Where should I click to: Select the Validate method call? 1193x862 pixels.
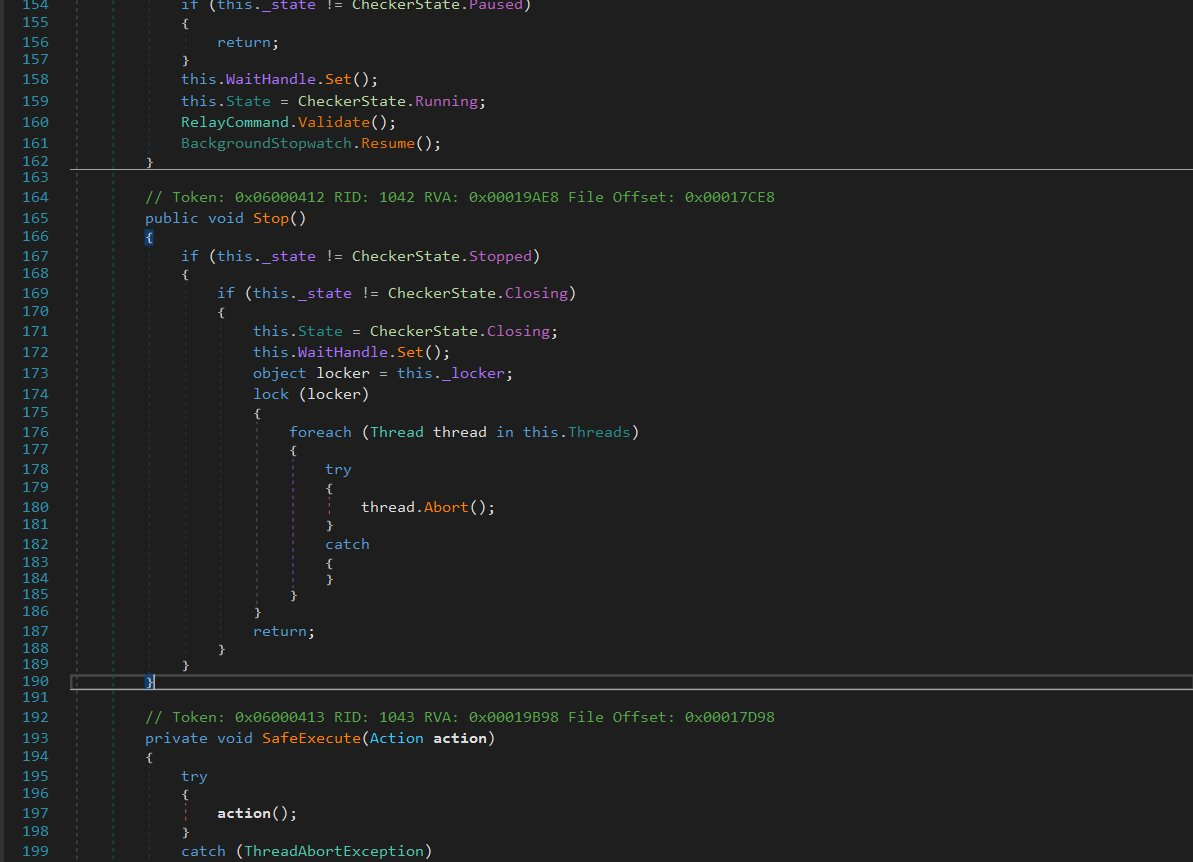pos(333,122)
